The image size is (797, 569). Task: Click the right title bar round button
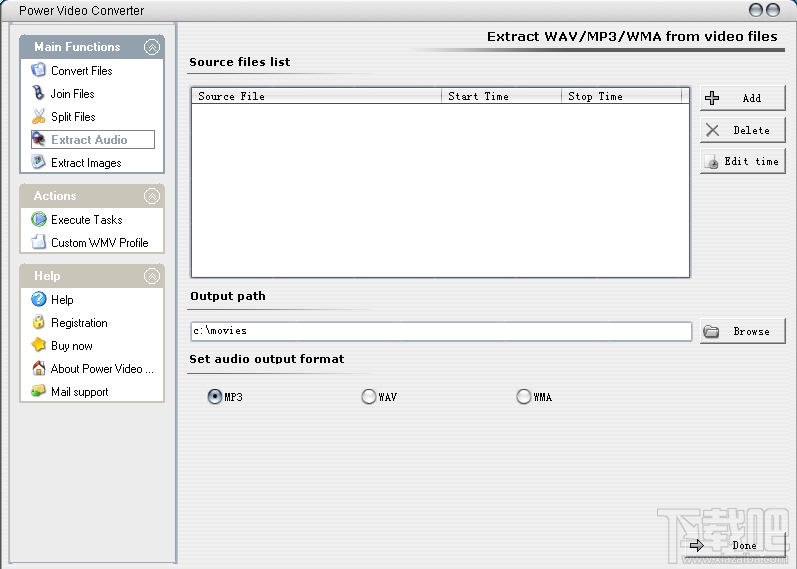tap(773, 10)
